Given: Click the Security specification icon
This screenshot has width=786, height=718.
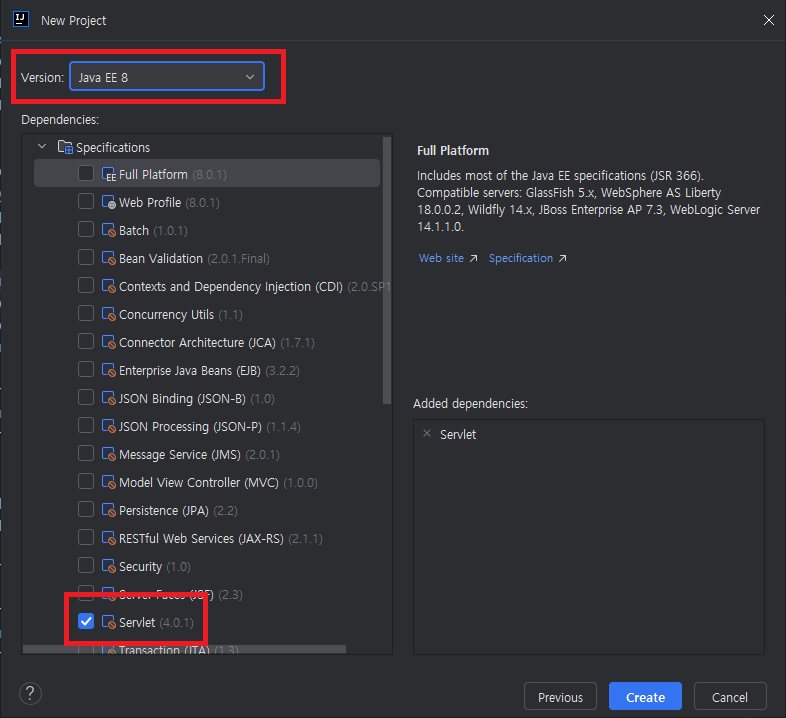Looking at the screenshot, I should (109, 566).
